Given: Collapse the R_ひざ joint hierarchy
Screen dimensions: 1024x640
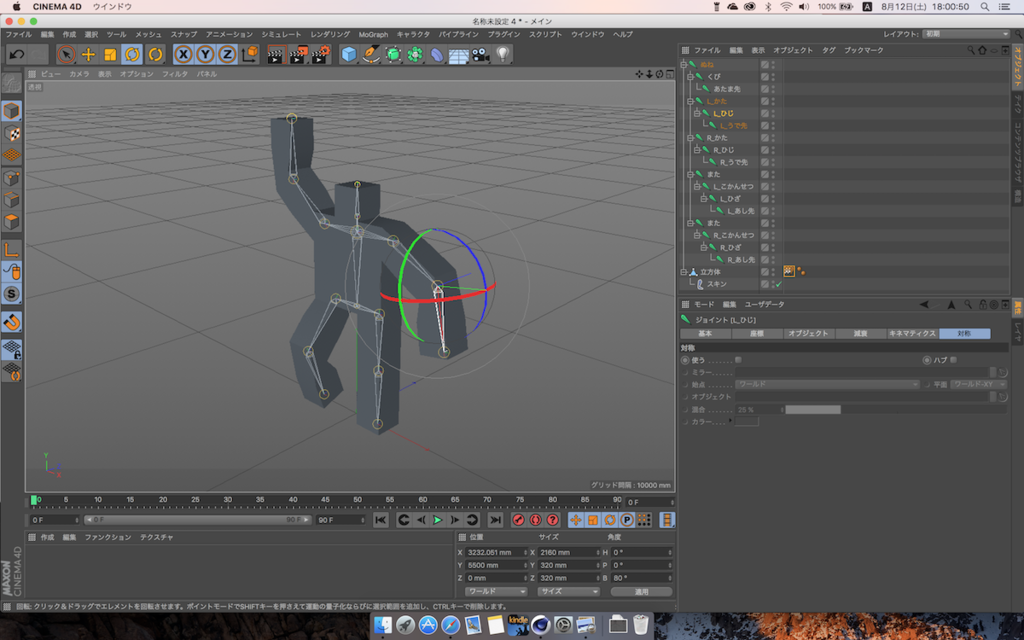Looking at the screenshot, I should coord(703,248).
